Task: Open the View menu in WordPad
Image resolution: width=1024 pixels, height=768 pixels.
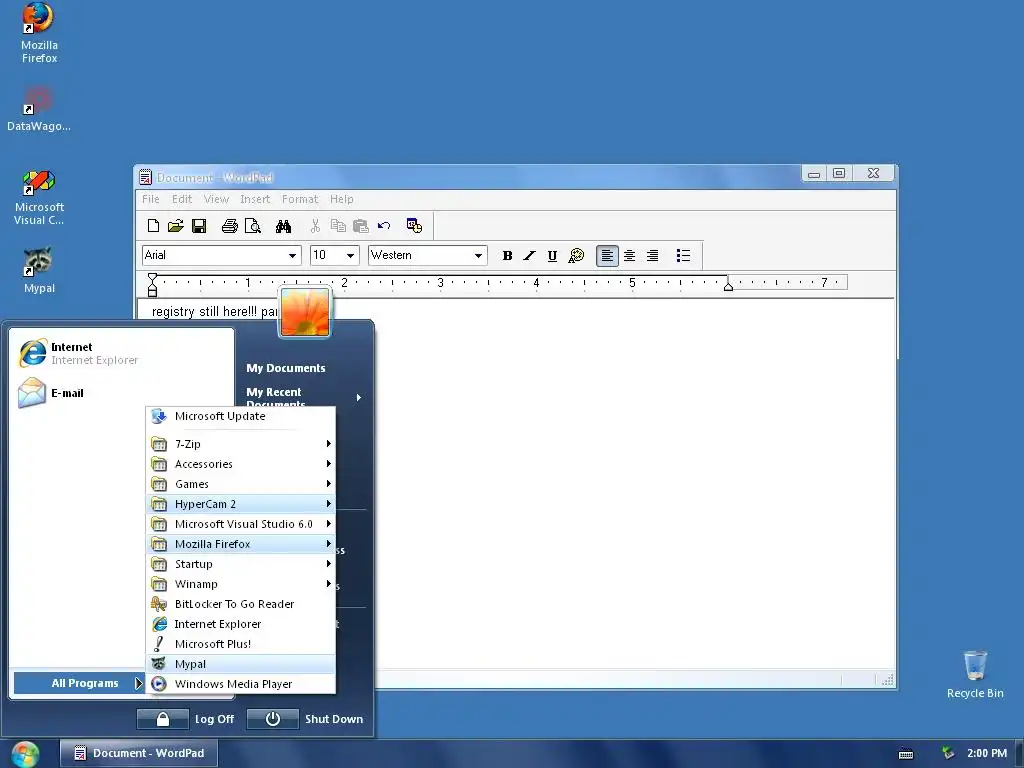Action: (x=216, y=199)
